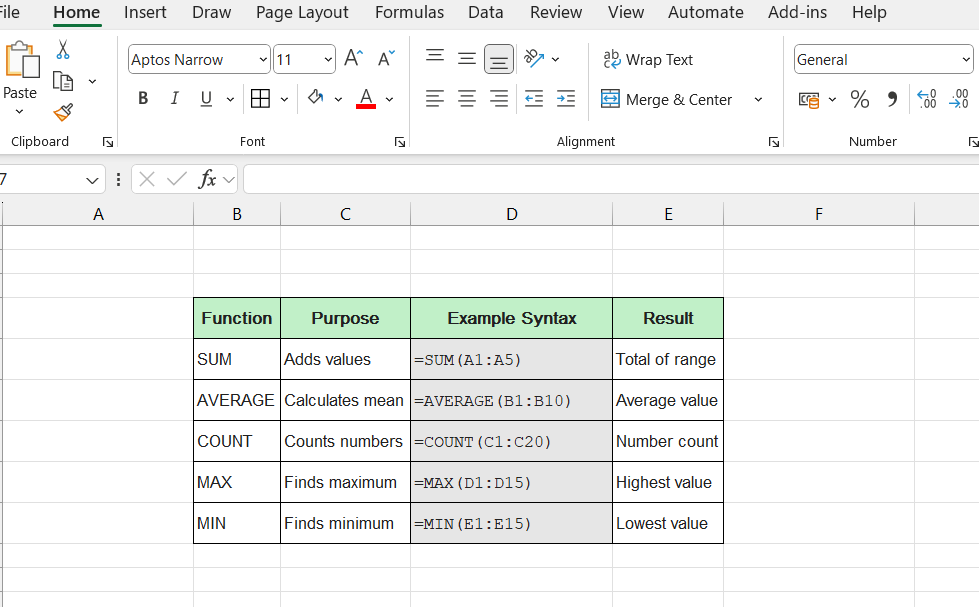Toggle Bold formatting

[143, 99]
